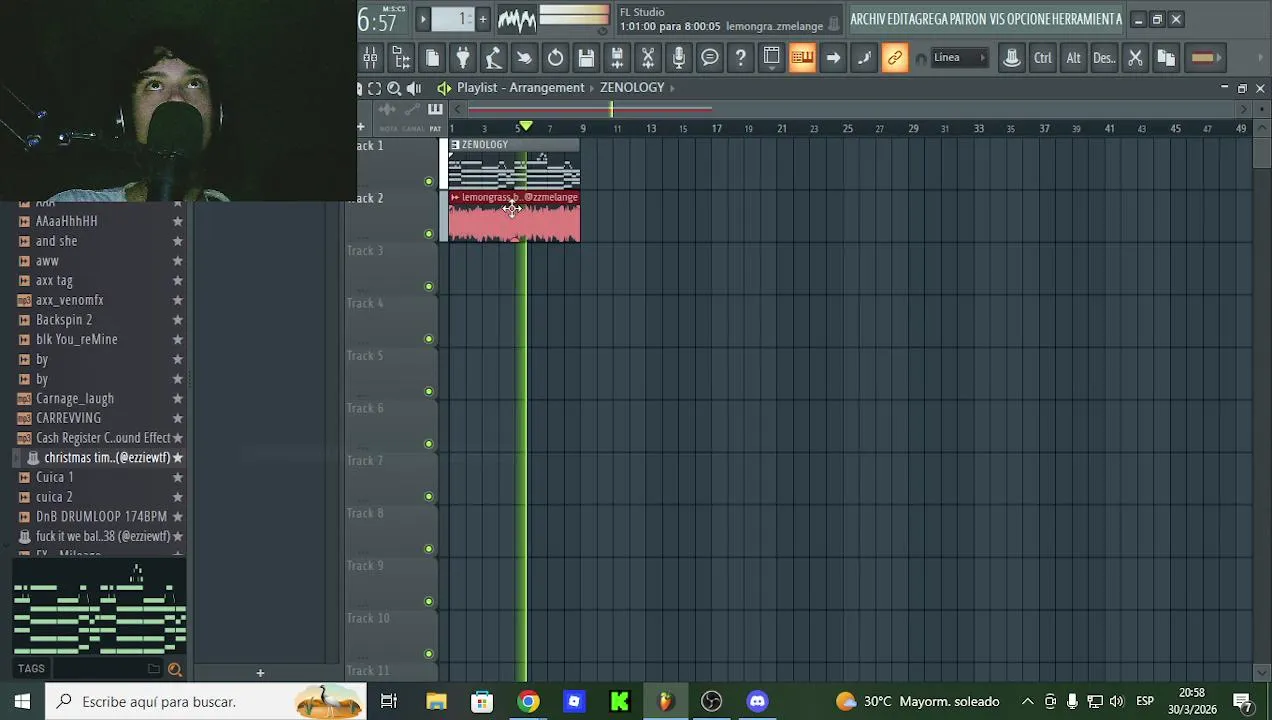Select the stamp tool icon
Viewport: 1272px width, 720px height.
pyautogui.click(x=1011, y=58)
